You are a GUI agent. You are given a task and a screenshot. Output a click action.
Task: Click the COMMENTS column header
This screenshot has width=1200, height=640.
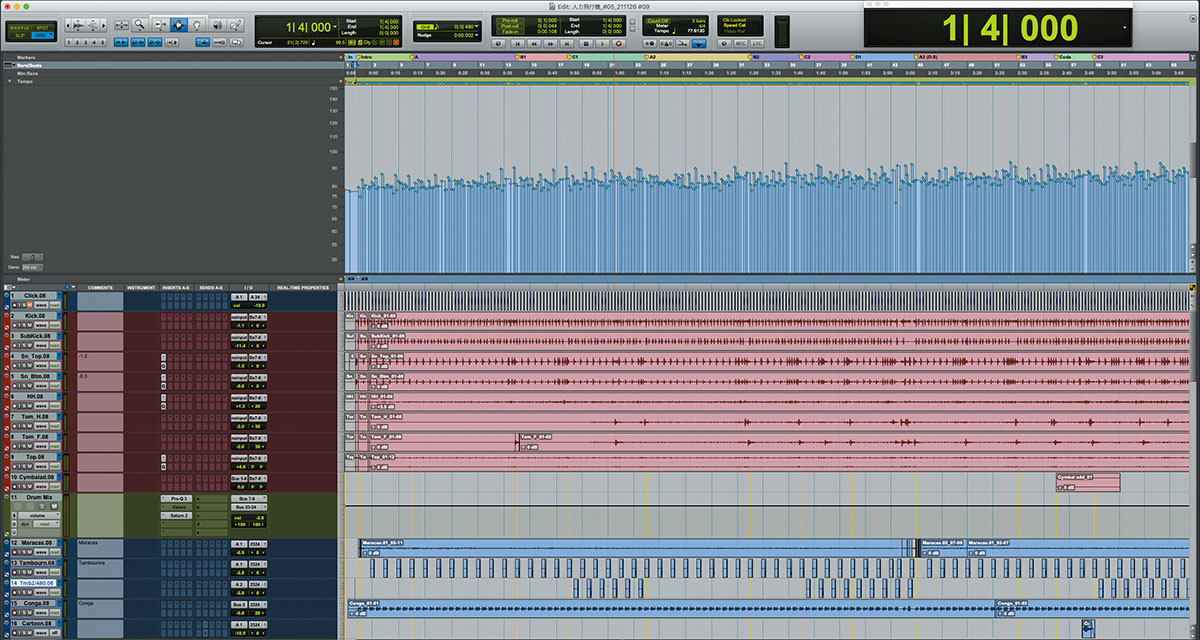pos(100,287)
